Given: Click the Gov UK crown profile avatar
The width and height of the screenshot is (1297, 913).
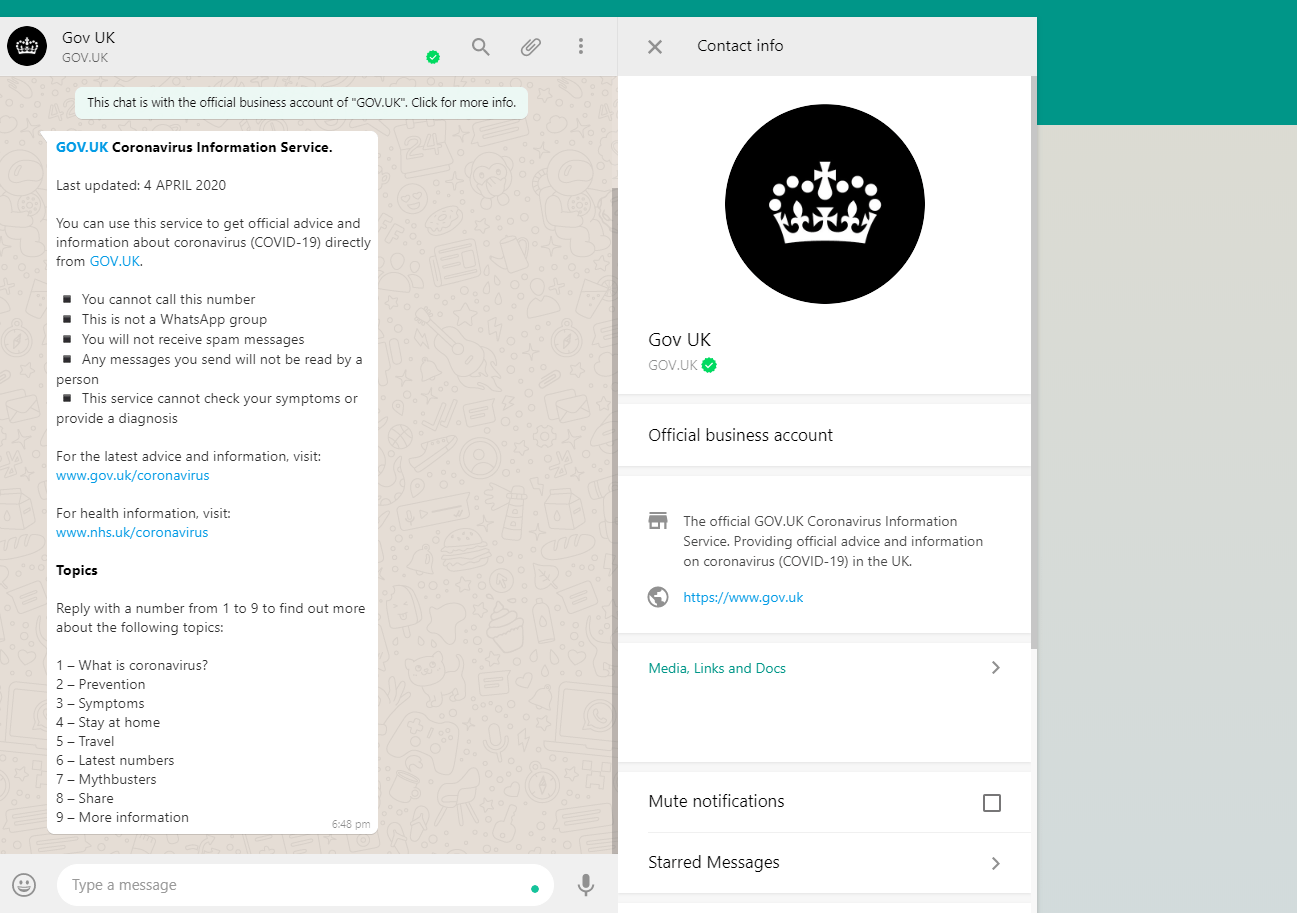Looking at the screenshot, I should coord(824,203).
